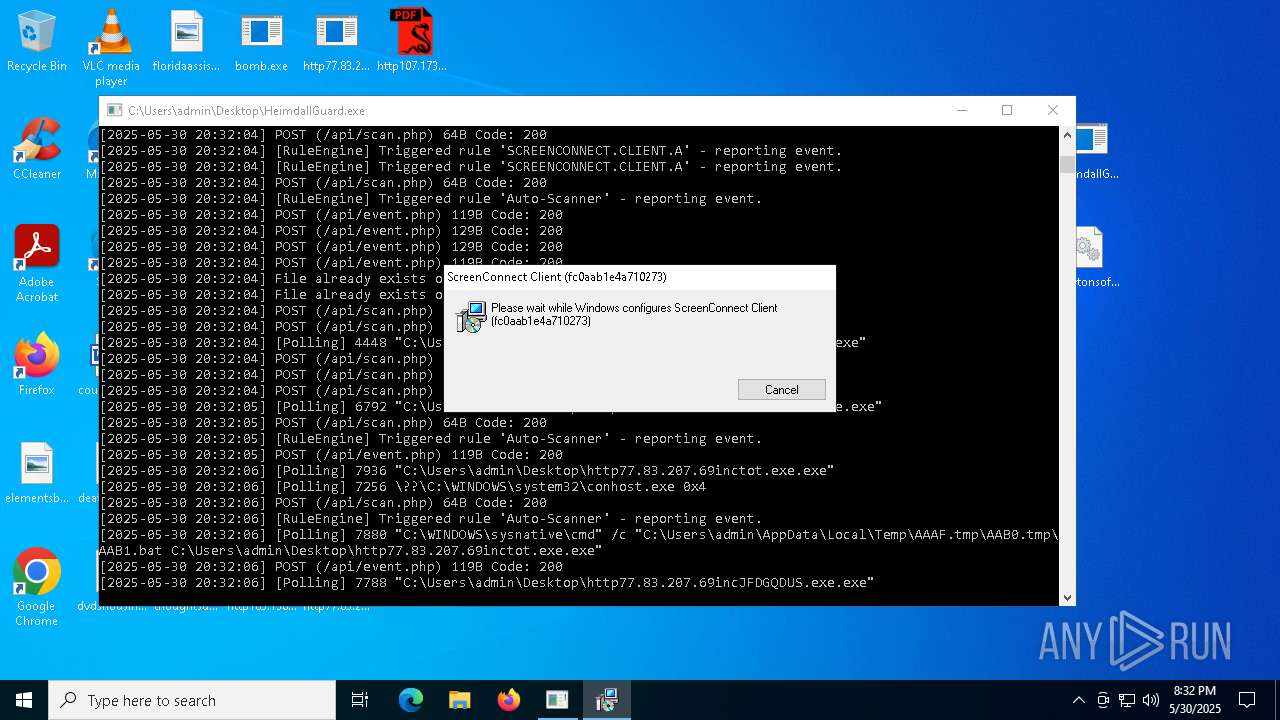Click the HeimdallGuard console title bar icon

tap(114, 111)
